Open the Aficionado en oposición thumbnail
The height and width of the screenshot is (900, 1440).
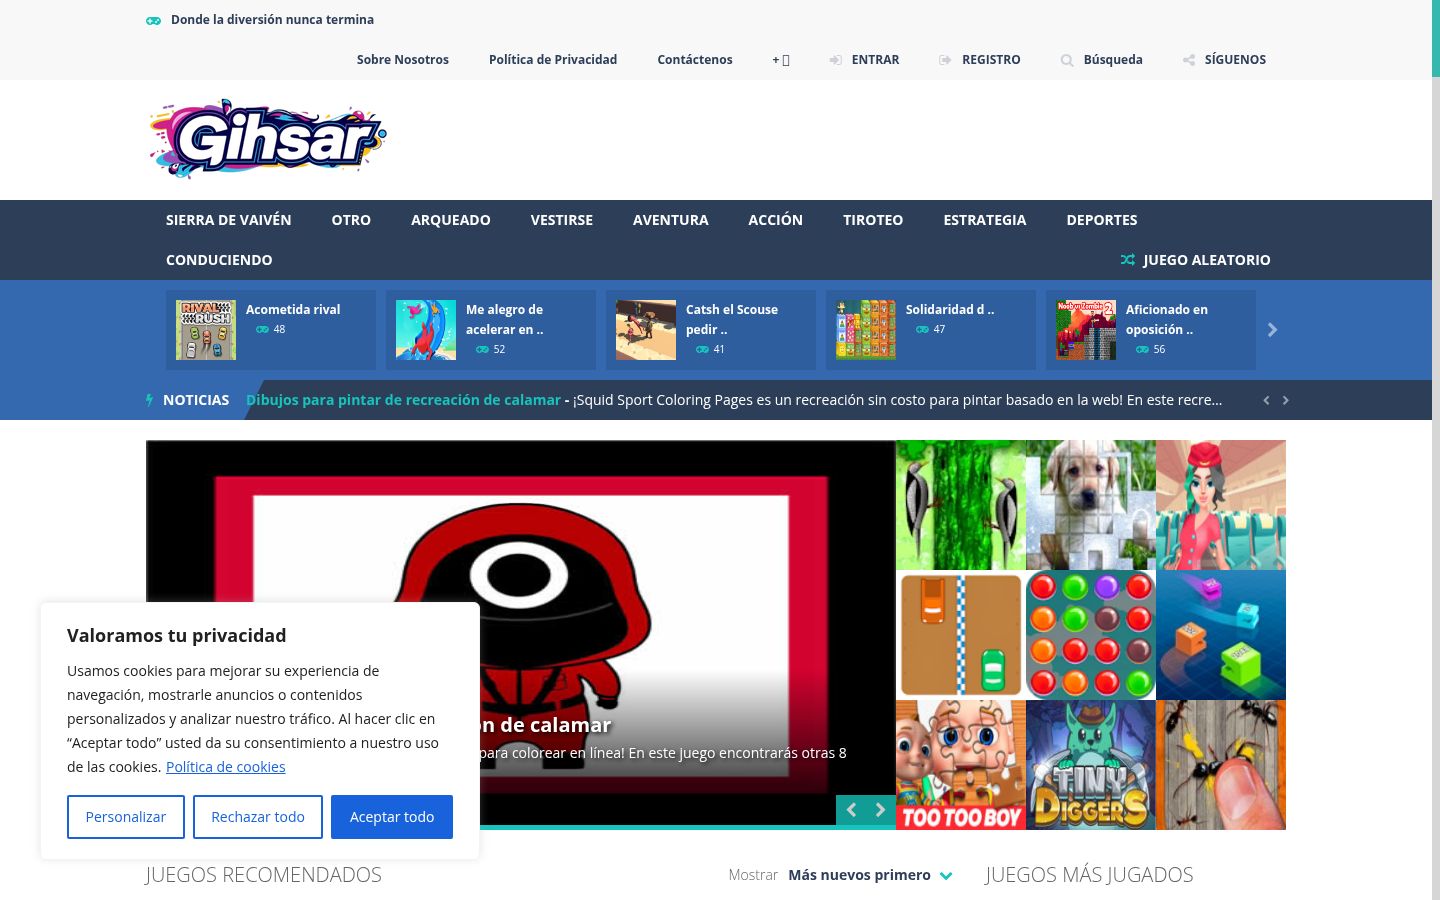click(x=1086, y=330)
